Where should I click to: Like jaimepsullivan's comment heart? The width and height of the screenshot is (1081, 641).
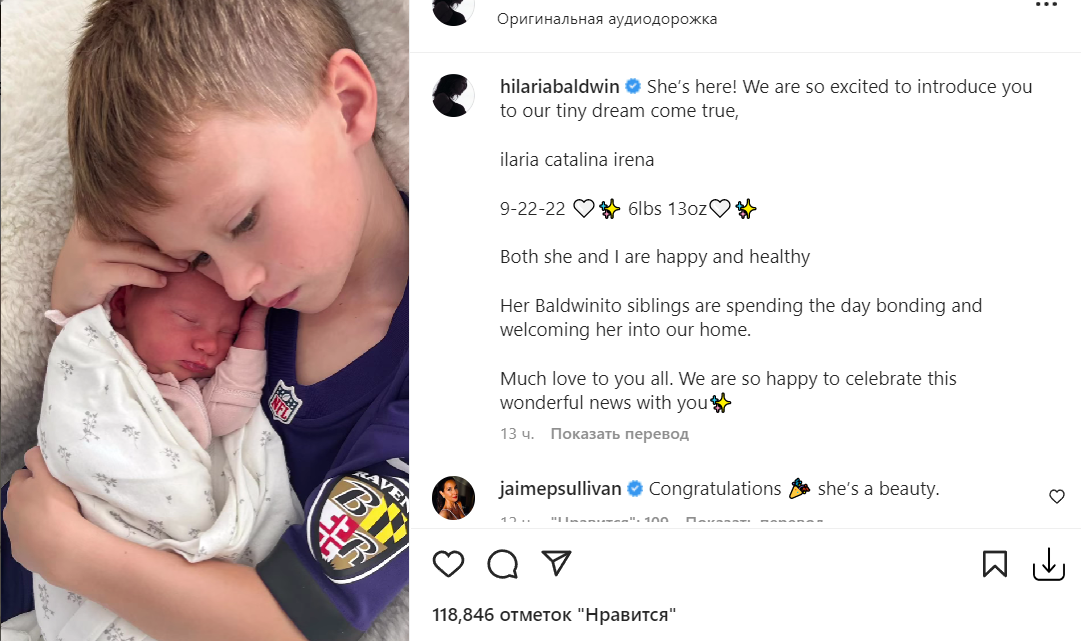(x=1057, y=496)
